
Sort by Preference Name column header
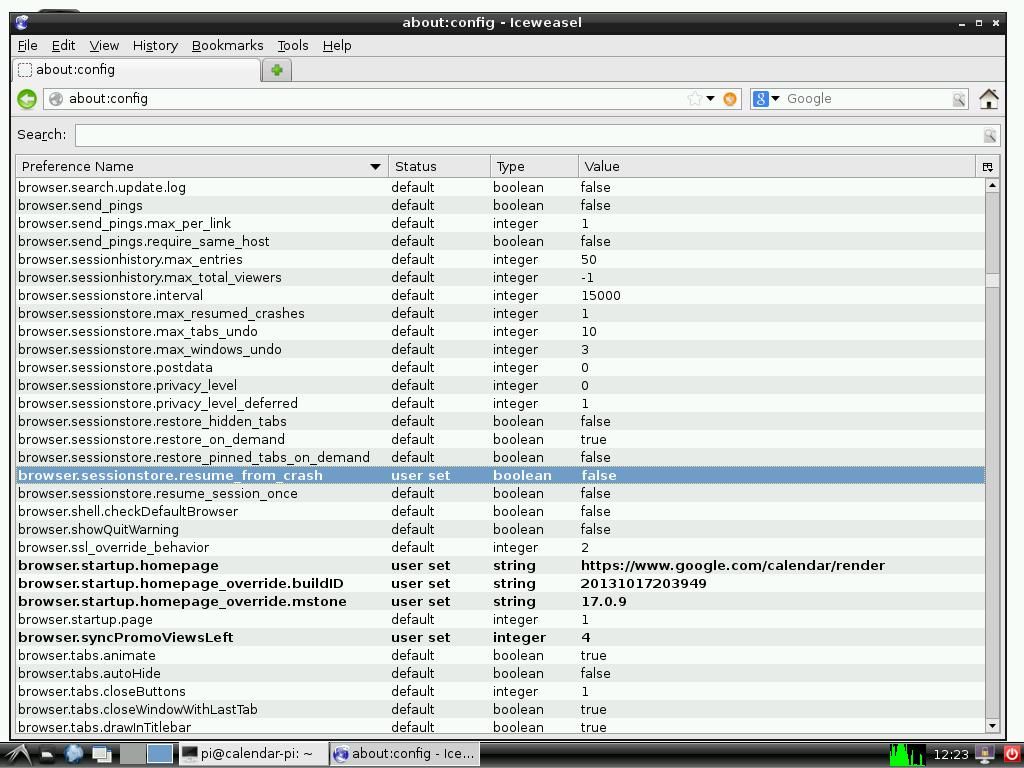(x=200, y=166)
